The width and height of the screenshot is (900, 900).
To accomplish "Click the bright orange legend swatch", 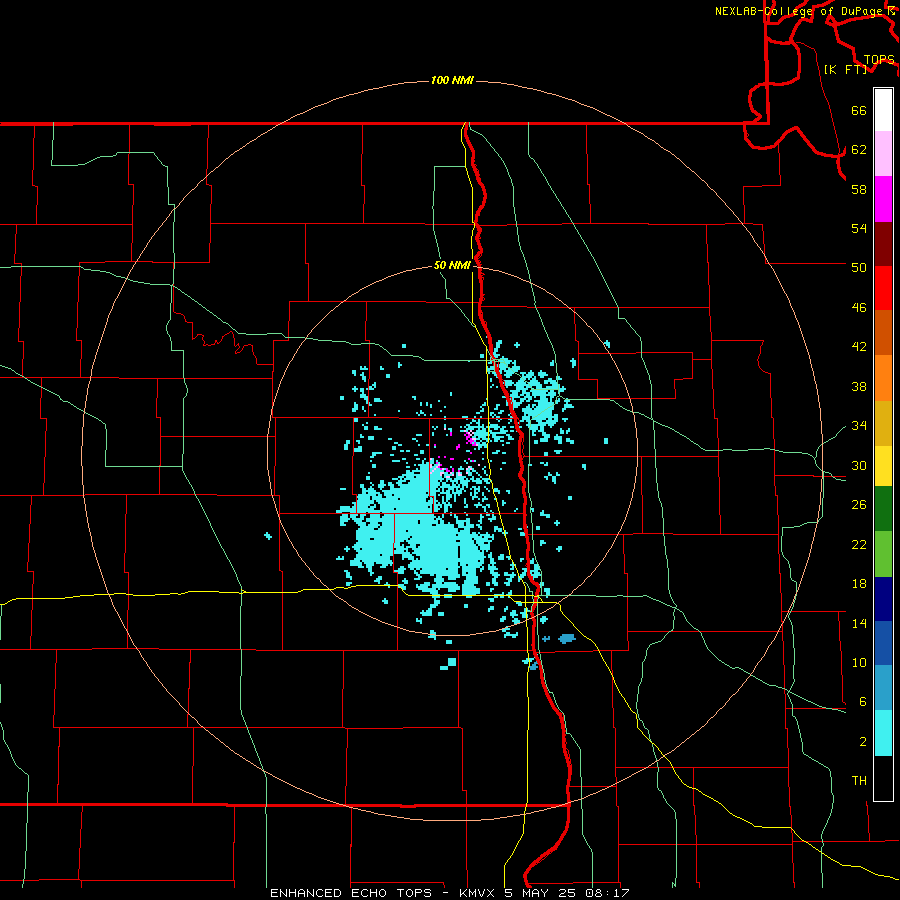I will [x=883, y=377].
